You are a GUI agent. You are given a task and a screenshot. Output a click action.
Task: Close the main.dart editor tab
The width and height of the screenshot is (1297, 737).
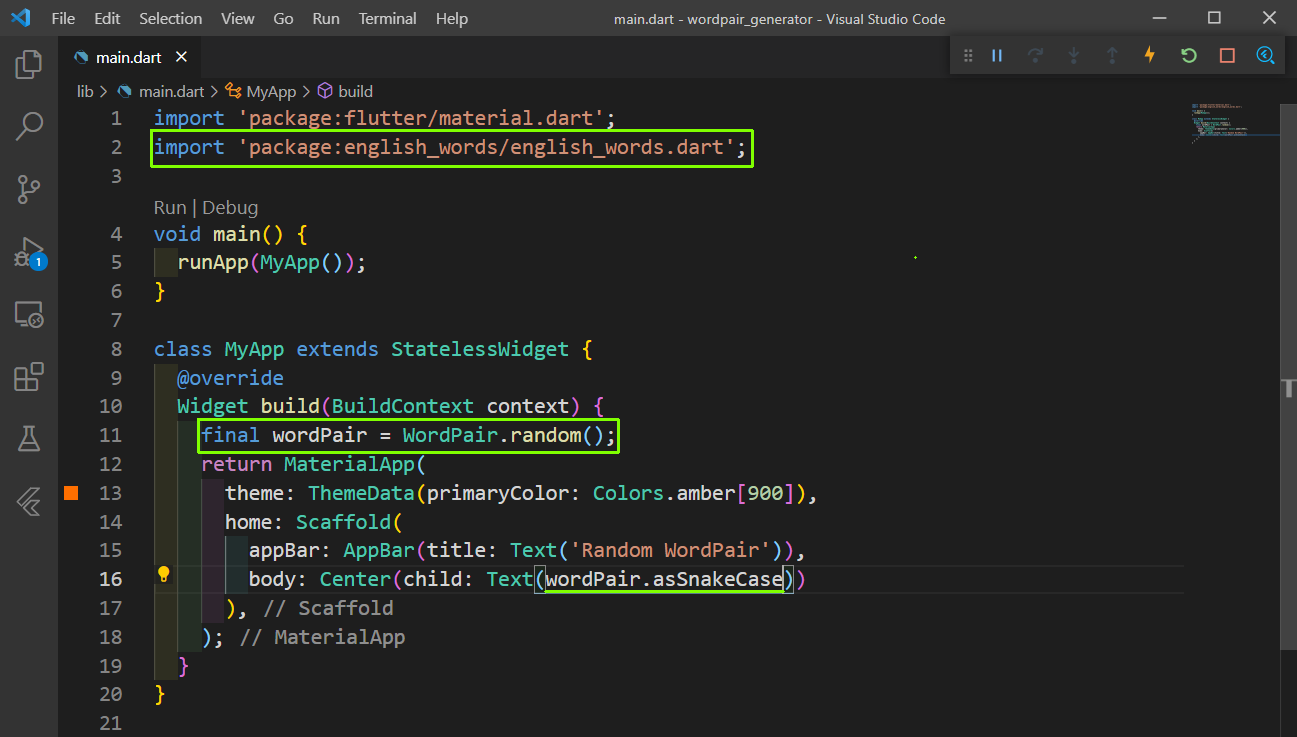click(x=181, y=58)
